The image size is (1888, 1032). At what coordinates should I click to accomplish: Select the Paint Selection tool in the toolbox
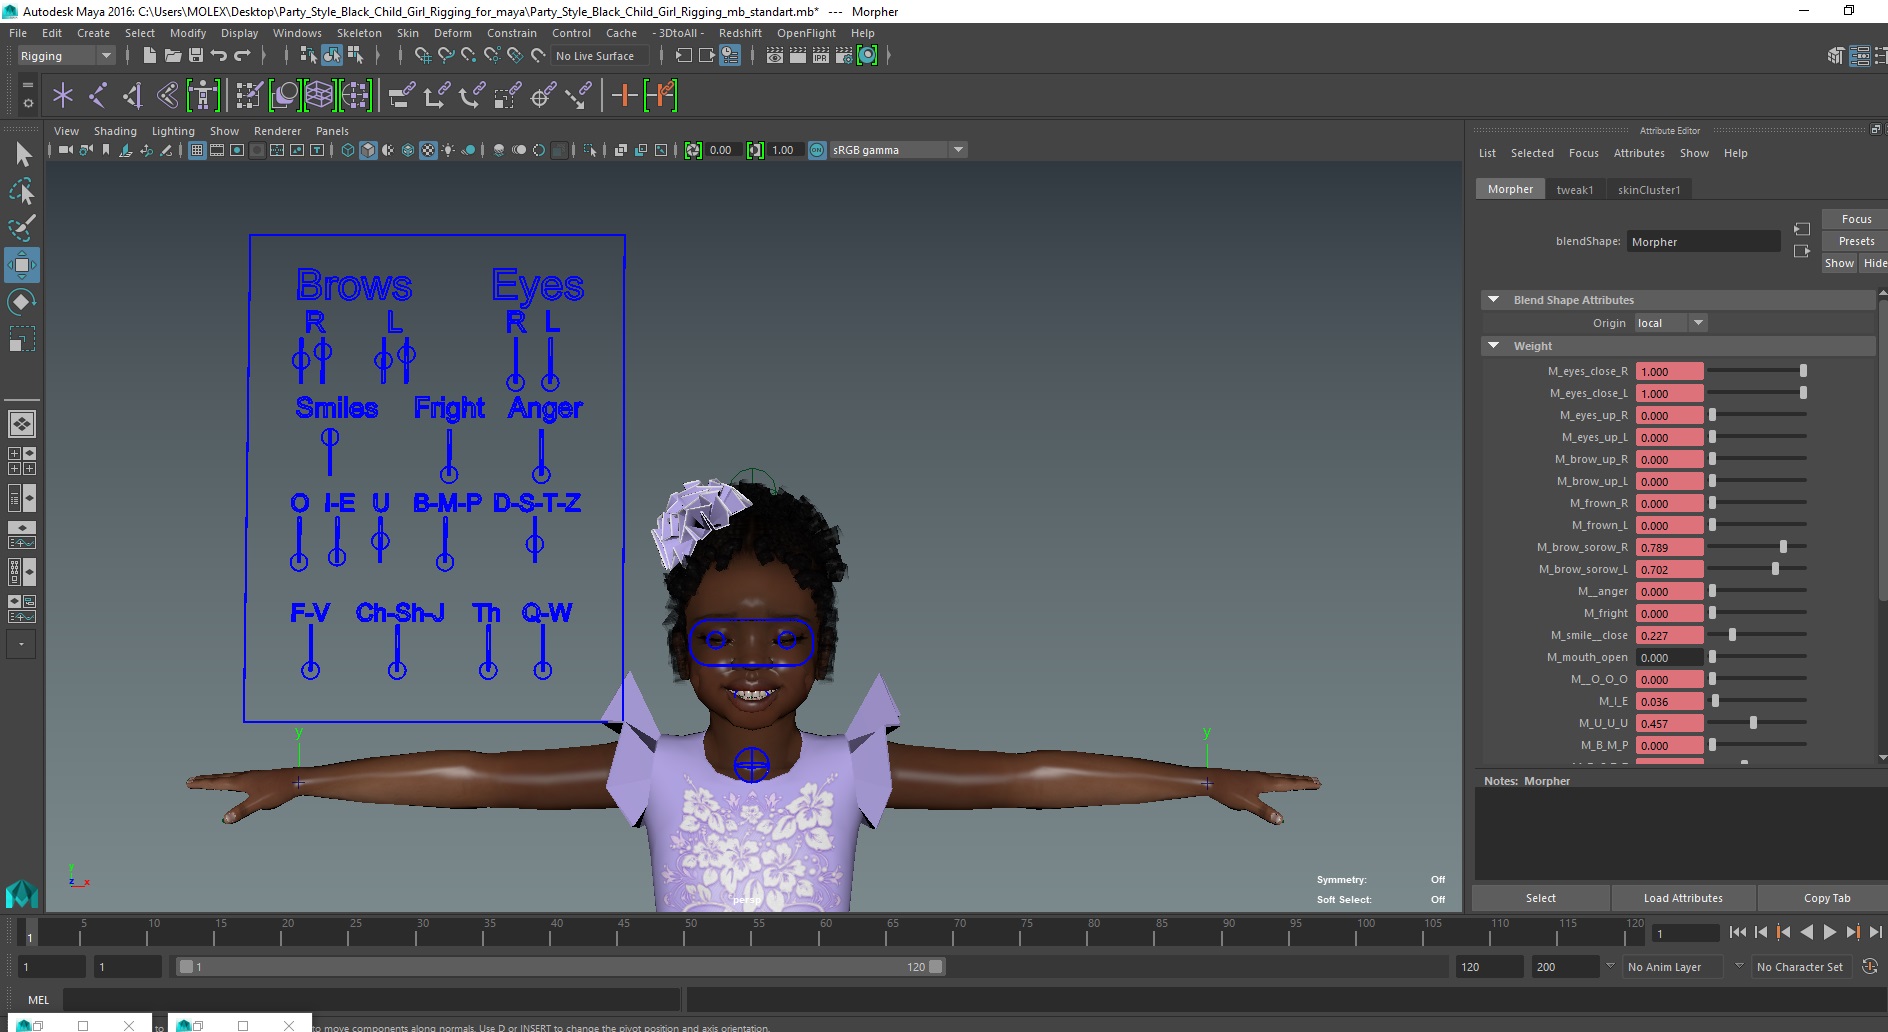[22, 228]
